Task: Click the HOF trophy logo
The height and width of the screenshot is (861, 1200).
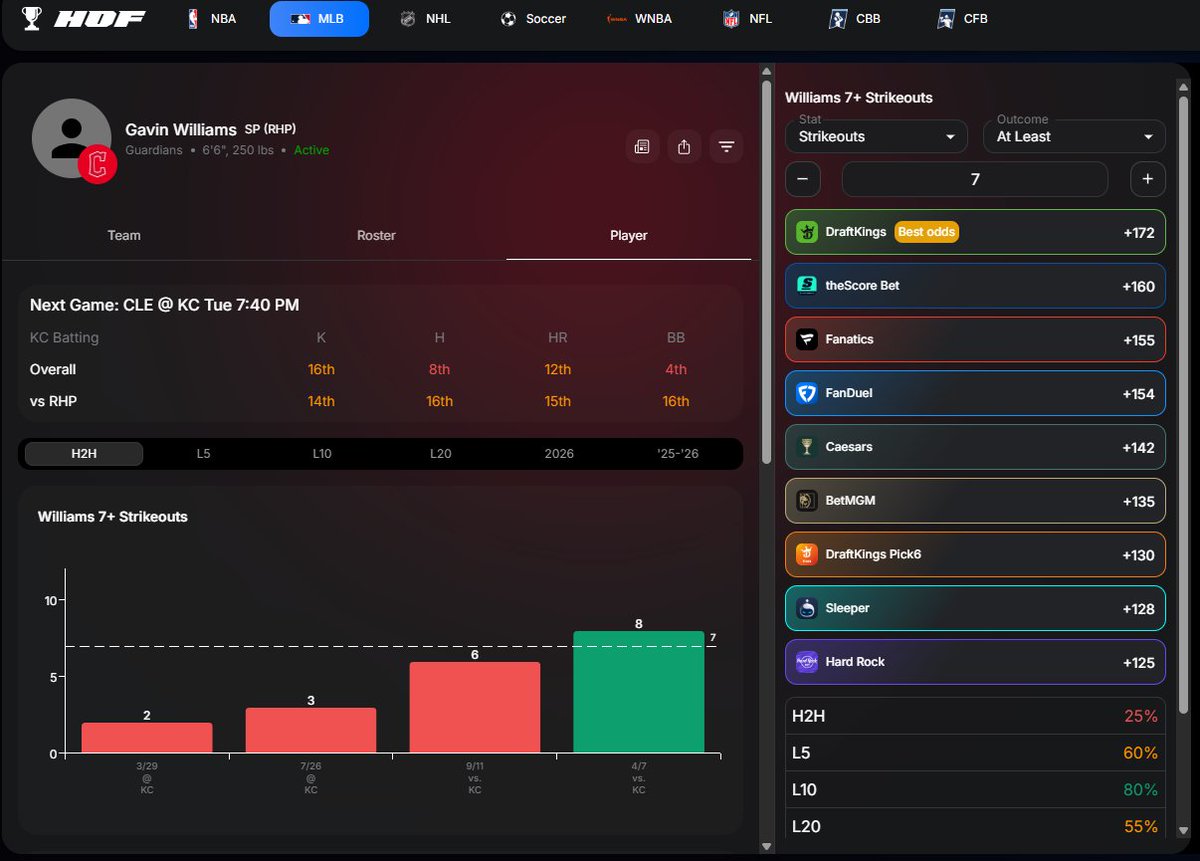Action: (84, 19)
